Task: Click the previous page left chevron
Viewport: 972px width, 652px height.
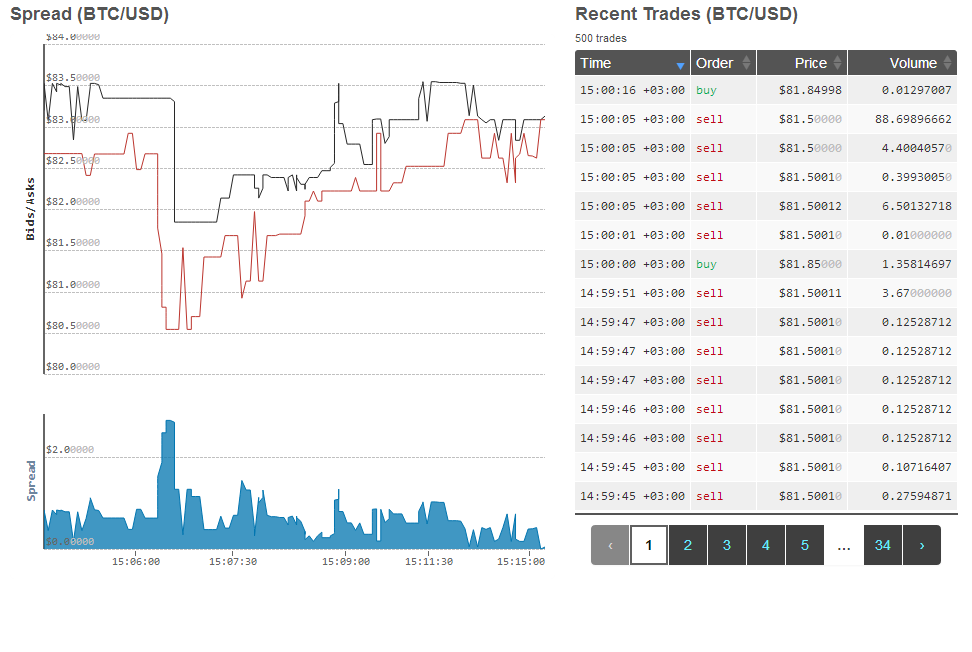Action: [x=610, y=545]
